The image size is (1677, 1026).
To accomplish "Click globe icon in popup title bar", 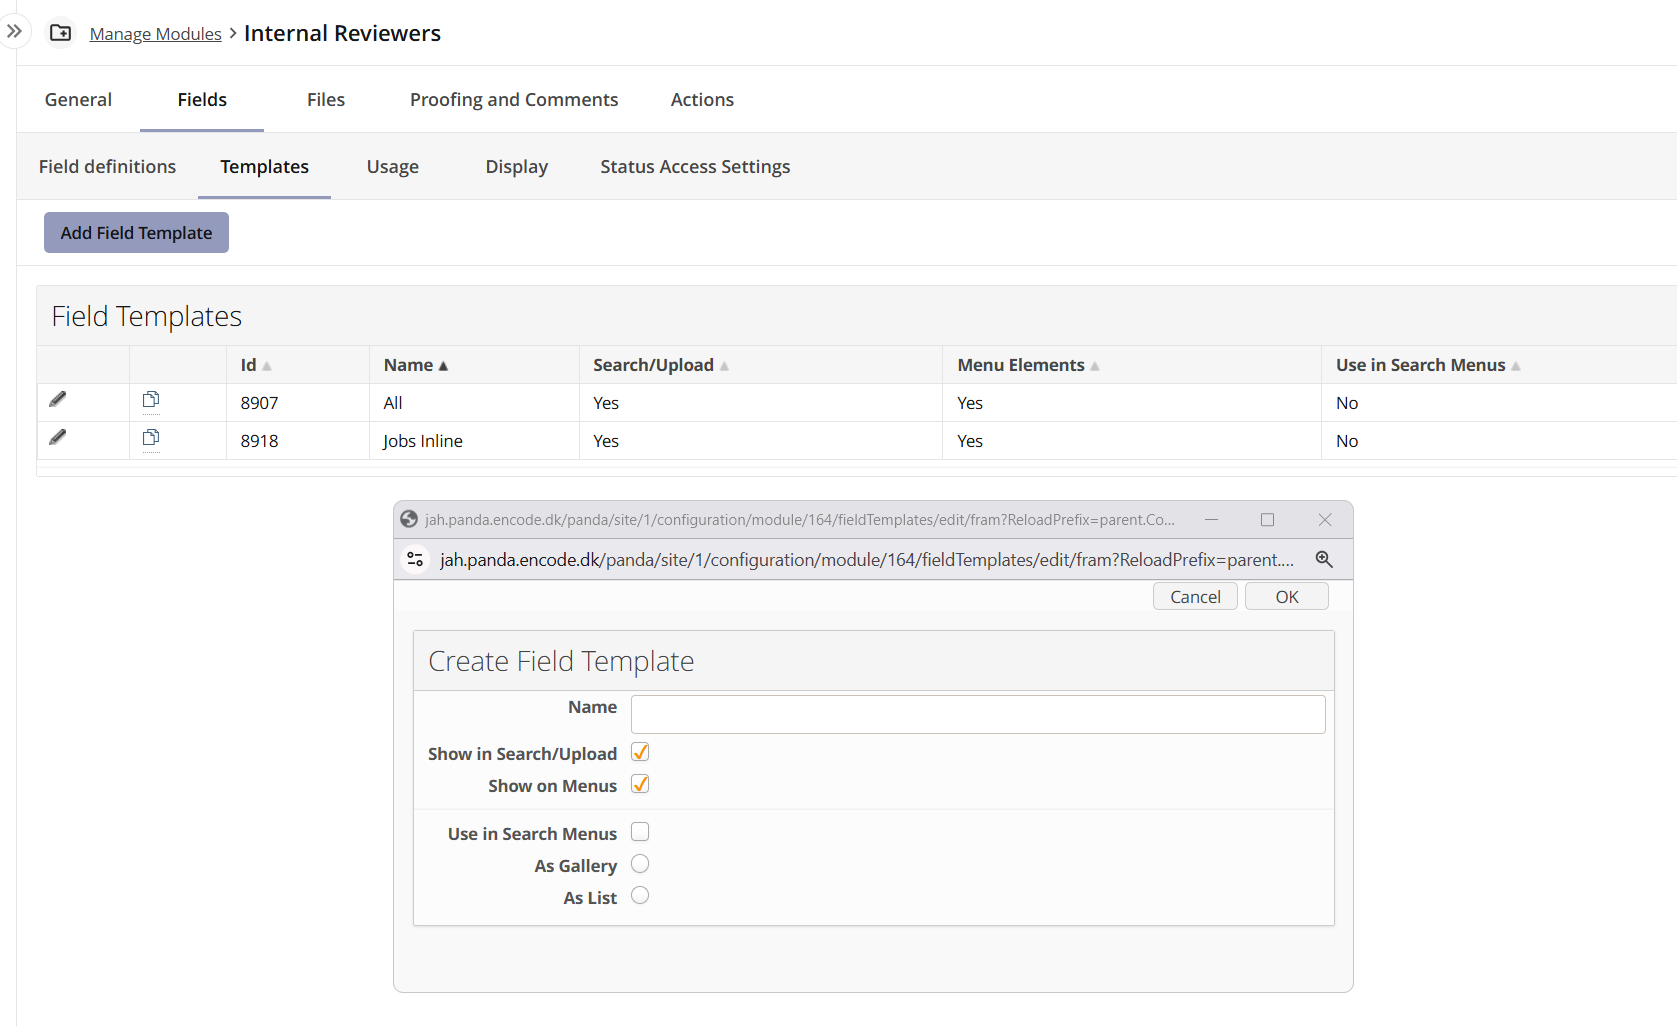I will [x=409, y=519].
